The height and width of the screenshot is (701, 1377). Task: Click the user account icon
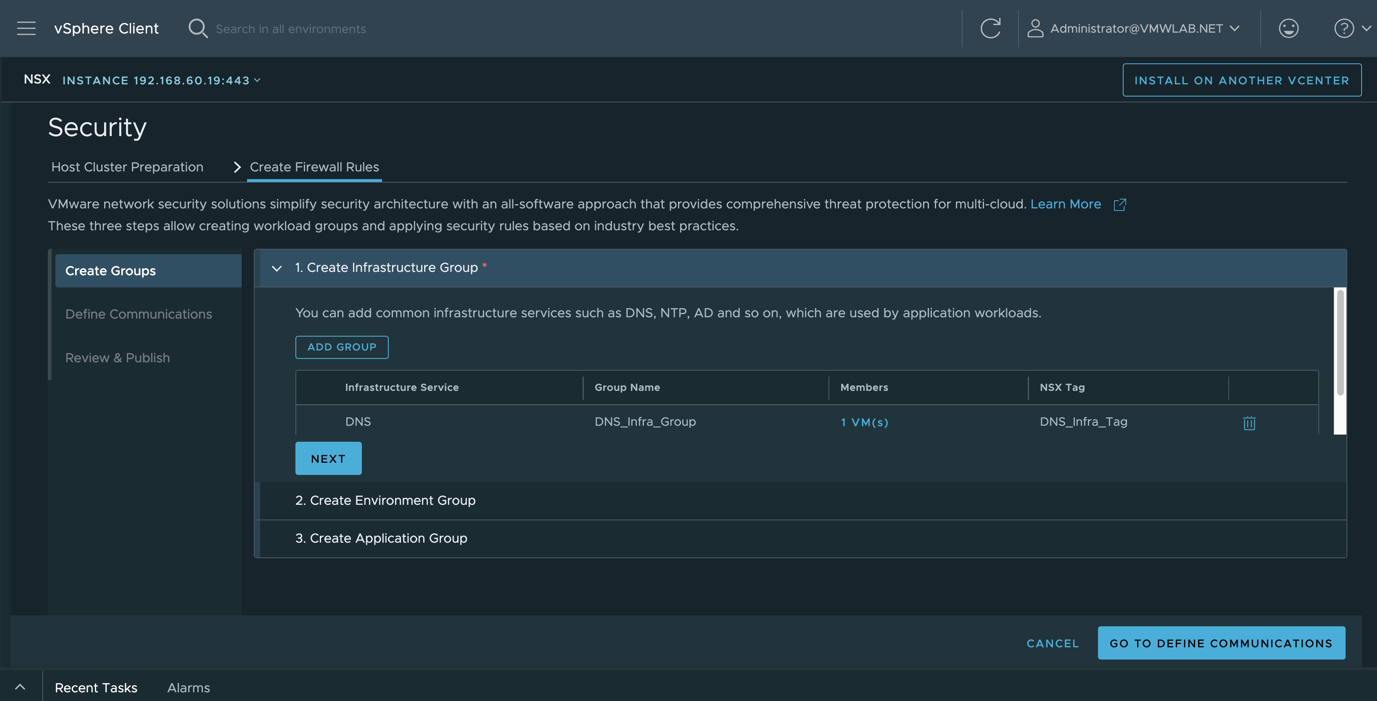[1035, 28]
